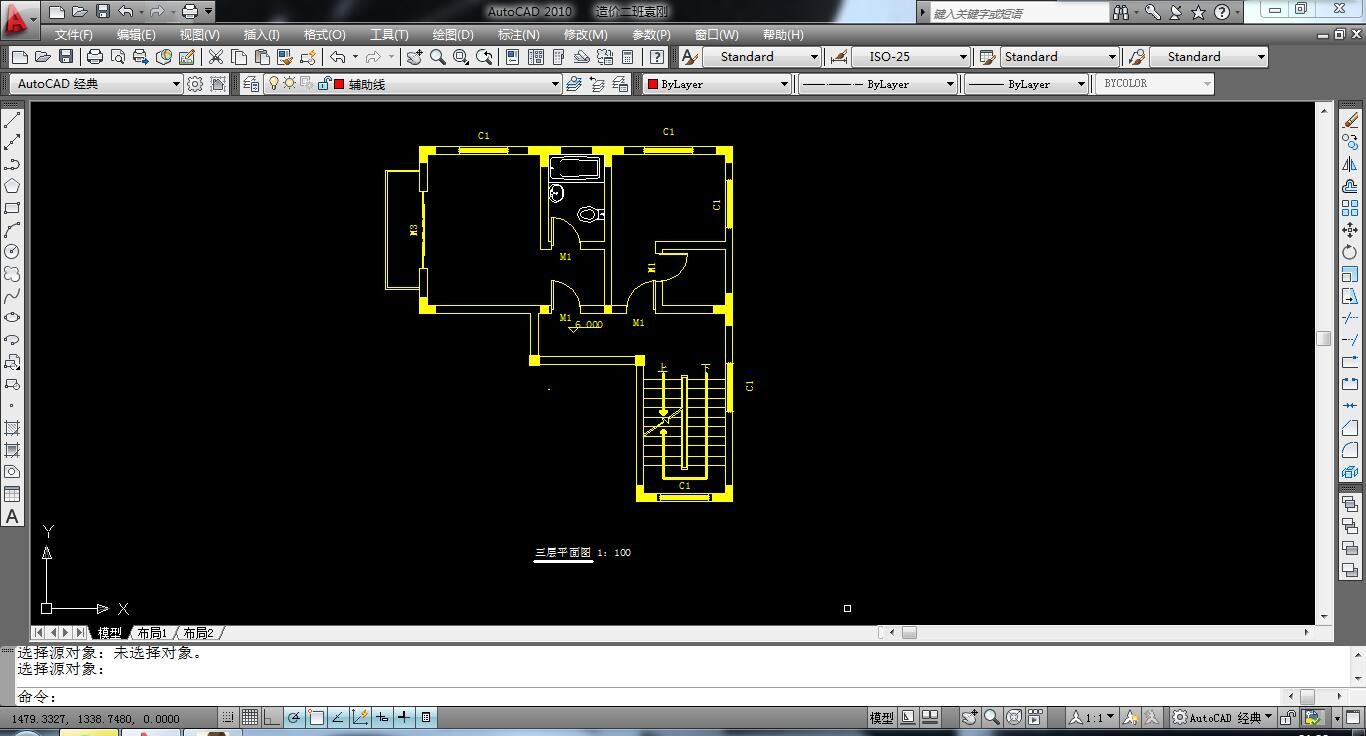The width and height of the screenshot is (1366, 736).
Task: Switch to the 布局1 layout tab
Action: 152,633
